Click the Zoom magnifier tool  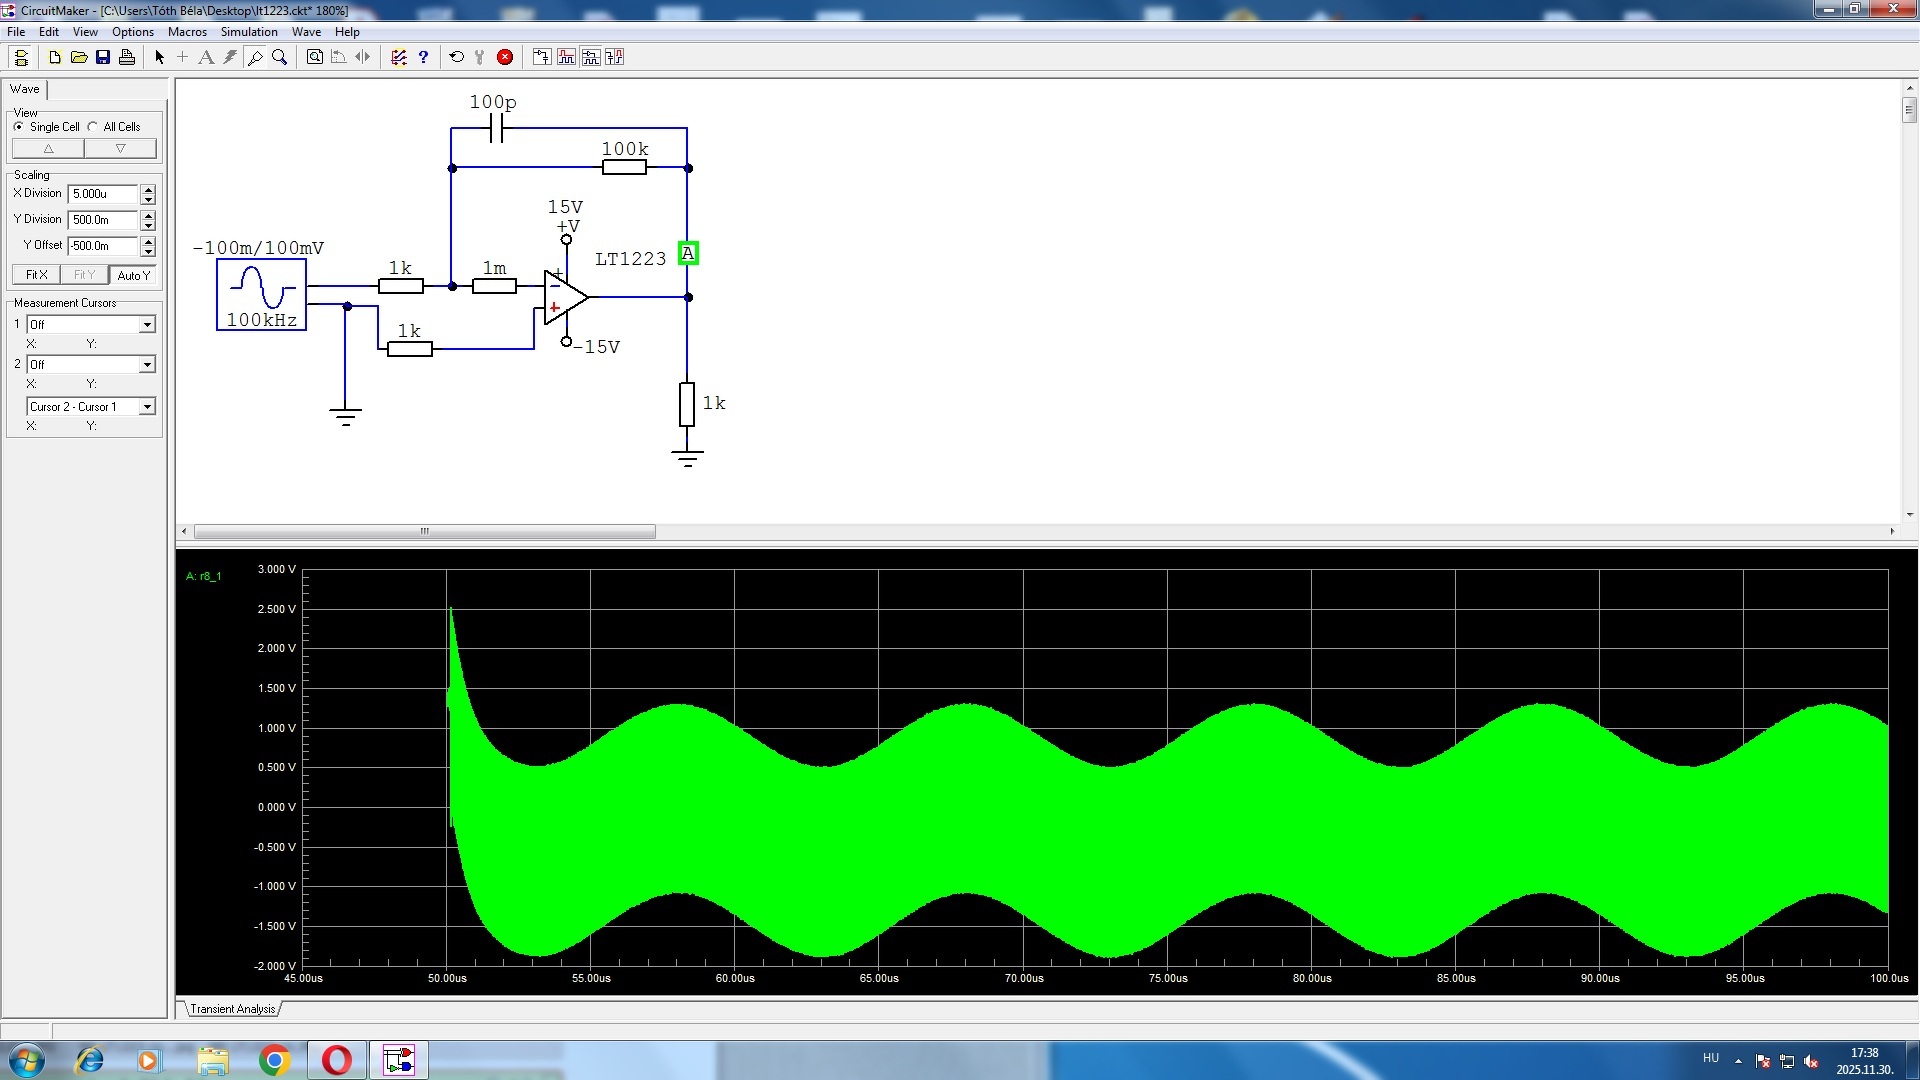click(280, 57)
